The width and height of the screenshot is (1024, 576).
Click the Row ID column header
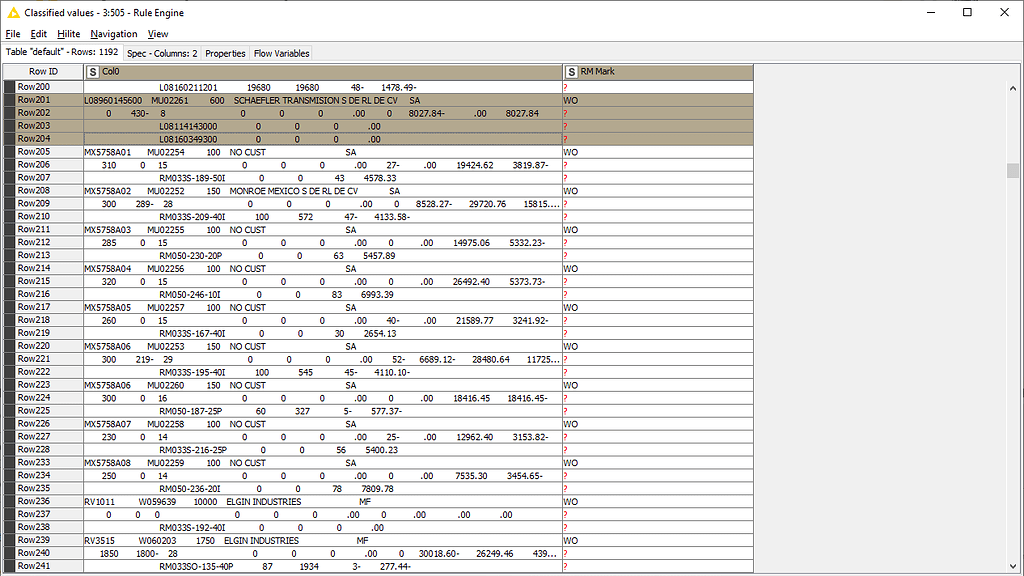point(44,71)
